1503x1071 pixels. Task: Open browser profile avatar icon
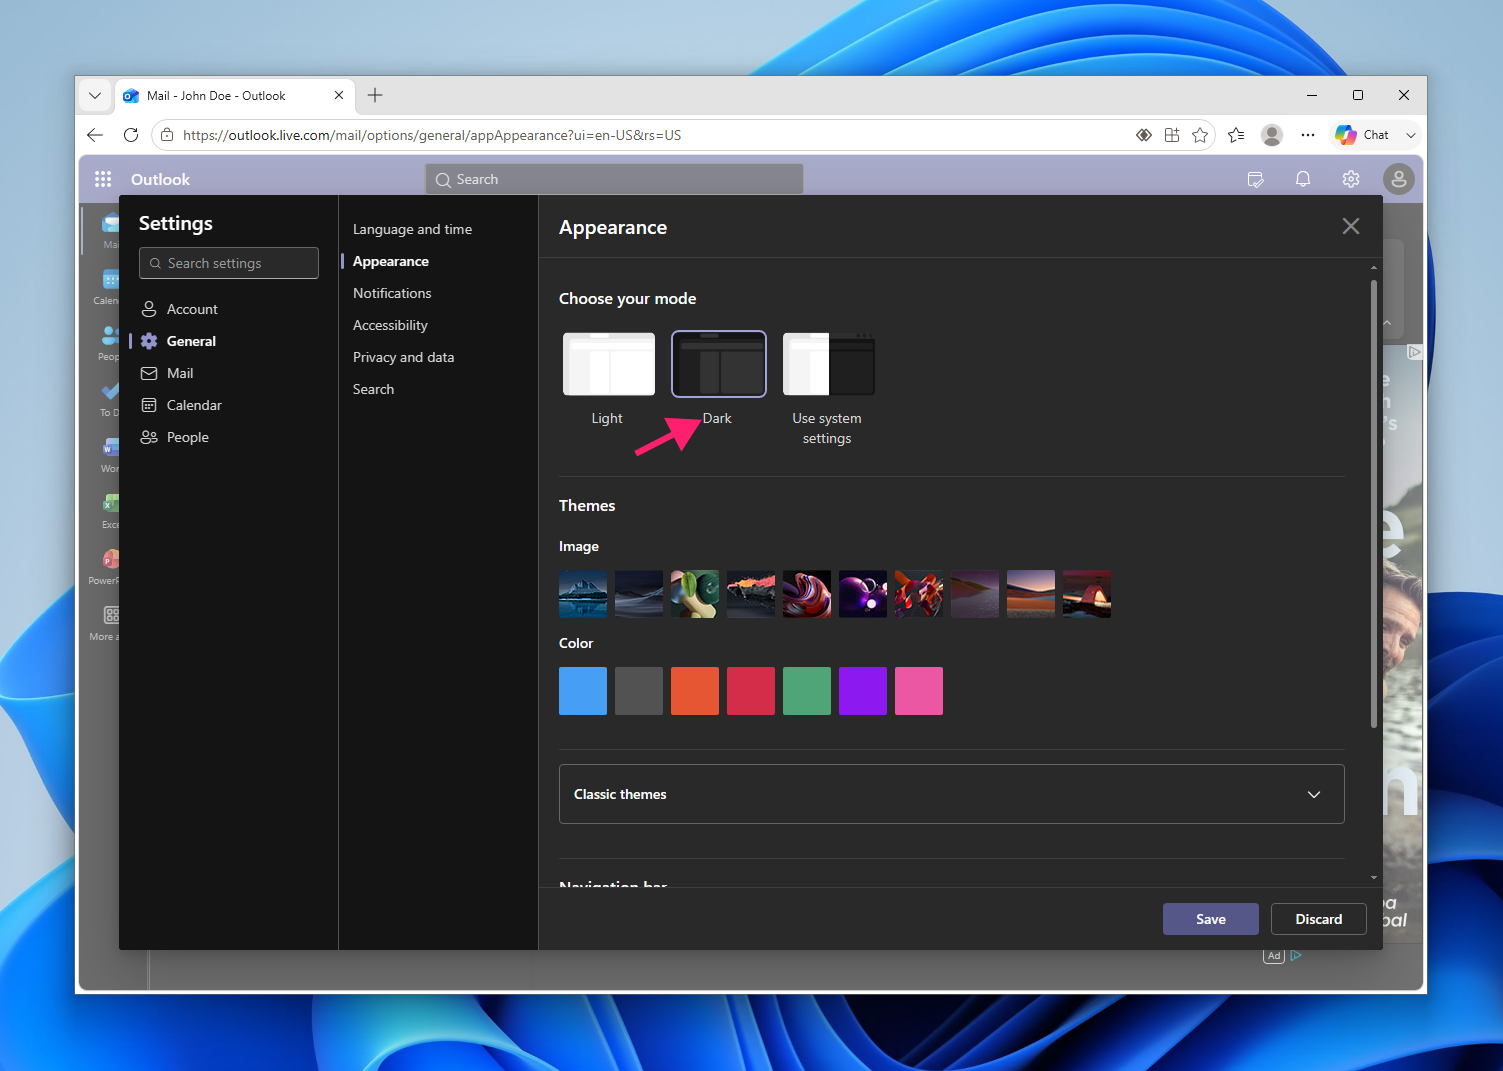pyautogui.click(x=1272, y=135)
